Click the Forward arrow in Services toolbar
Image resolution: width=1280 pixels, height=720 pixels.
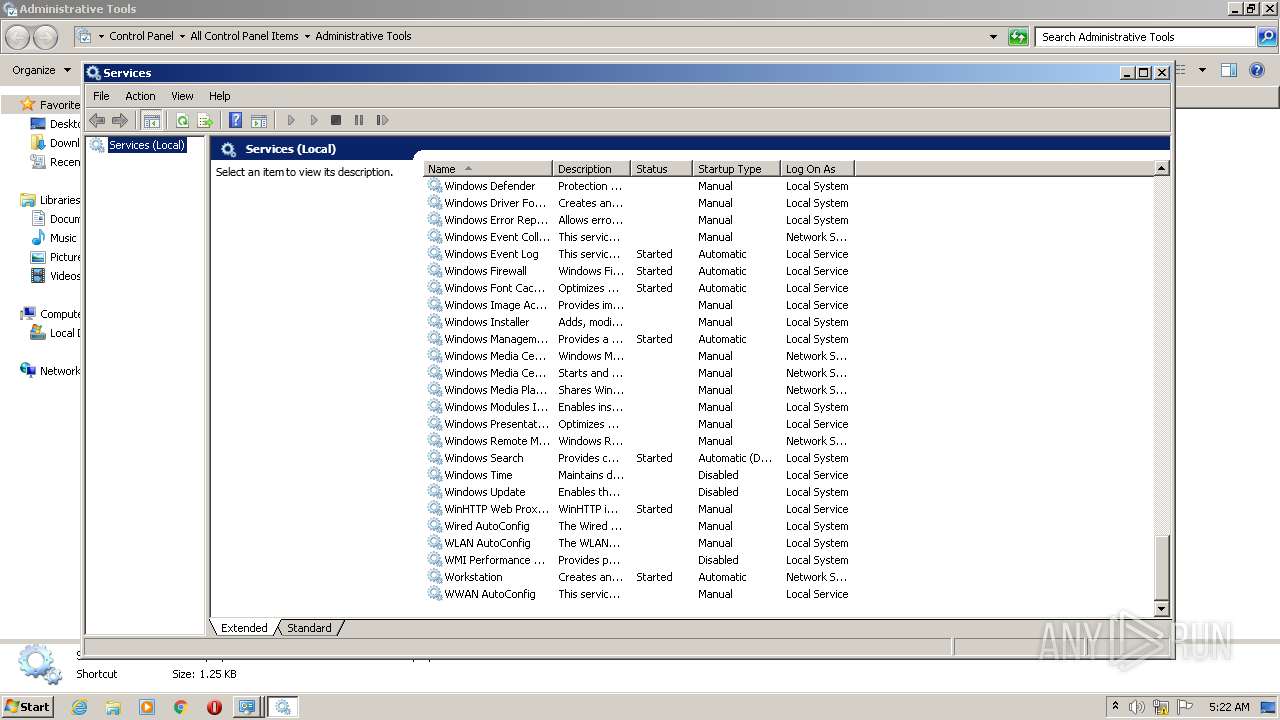click(120, 120)
